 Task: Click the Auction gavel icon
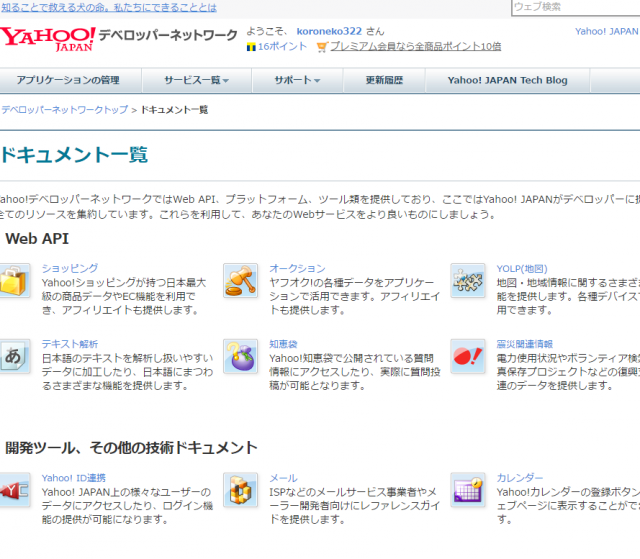coord(240,281)
